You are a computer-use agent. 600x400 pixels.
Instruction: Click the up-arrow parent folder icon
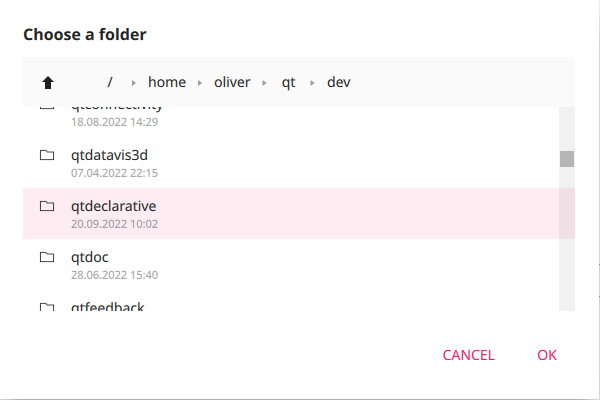tap(47, 82)
